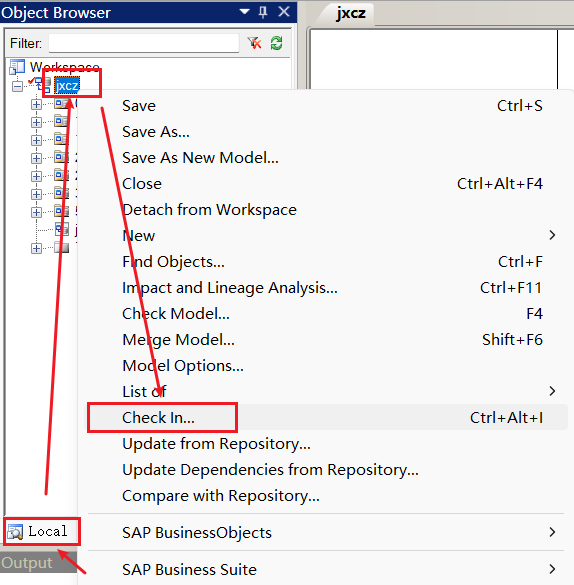Click into the Filter text field

point(144,43)
